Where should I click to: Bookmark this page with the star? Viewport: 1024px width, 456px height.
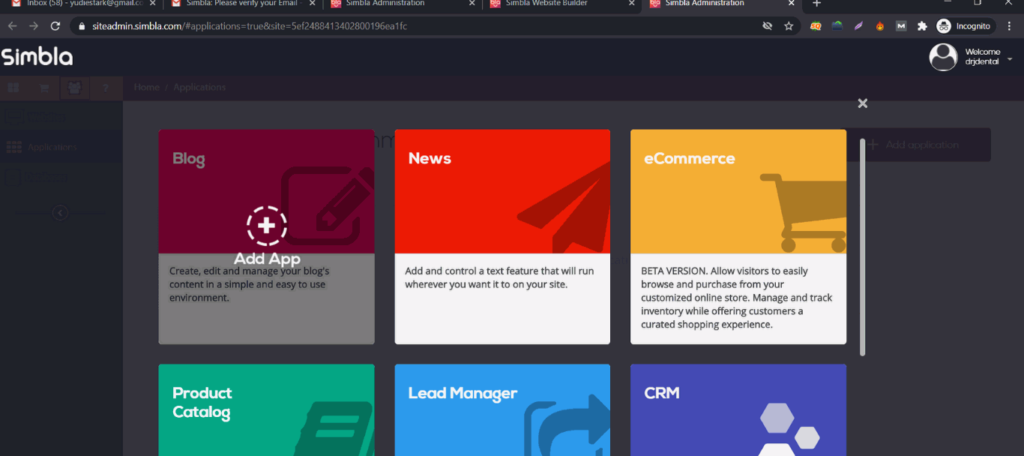788,26
